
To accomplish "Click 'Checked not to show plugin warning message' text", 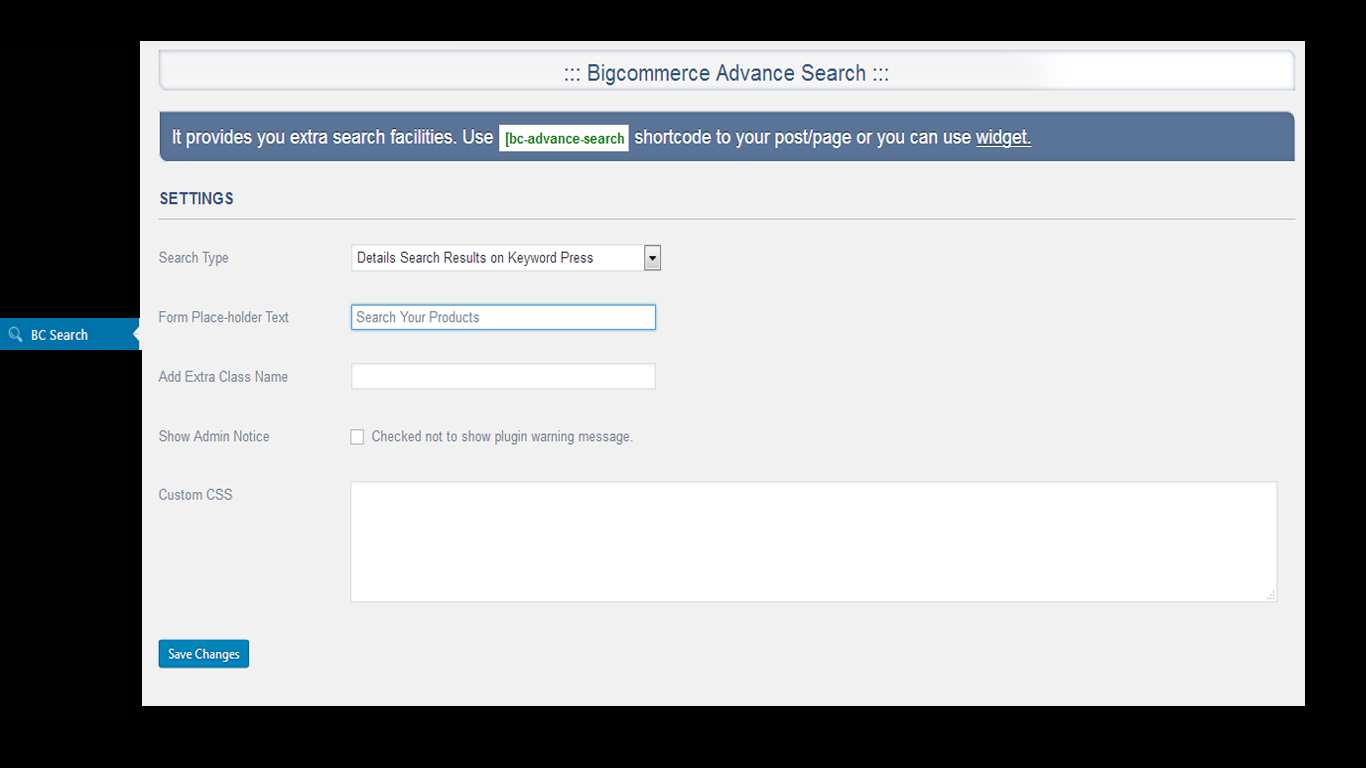I will pos(502,437).
